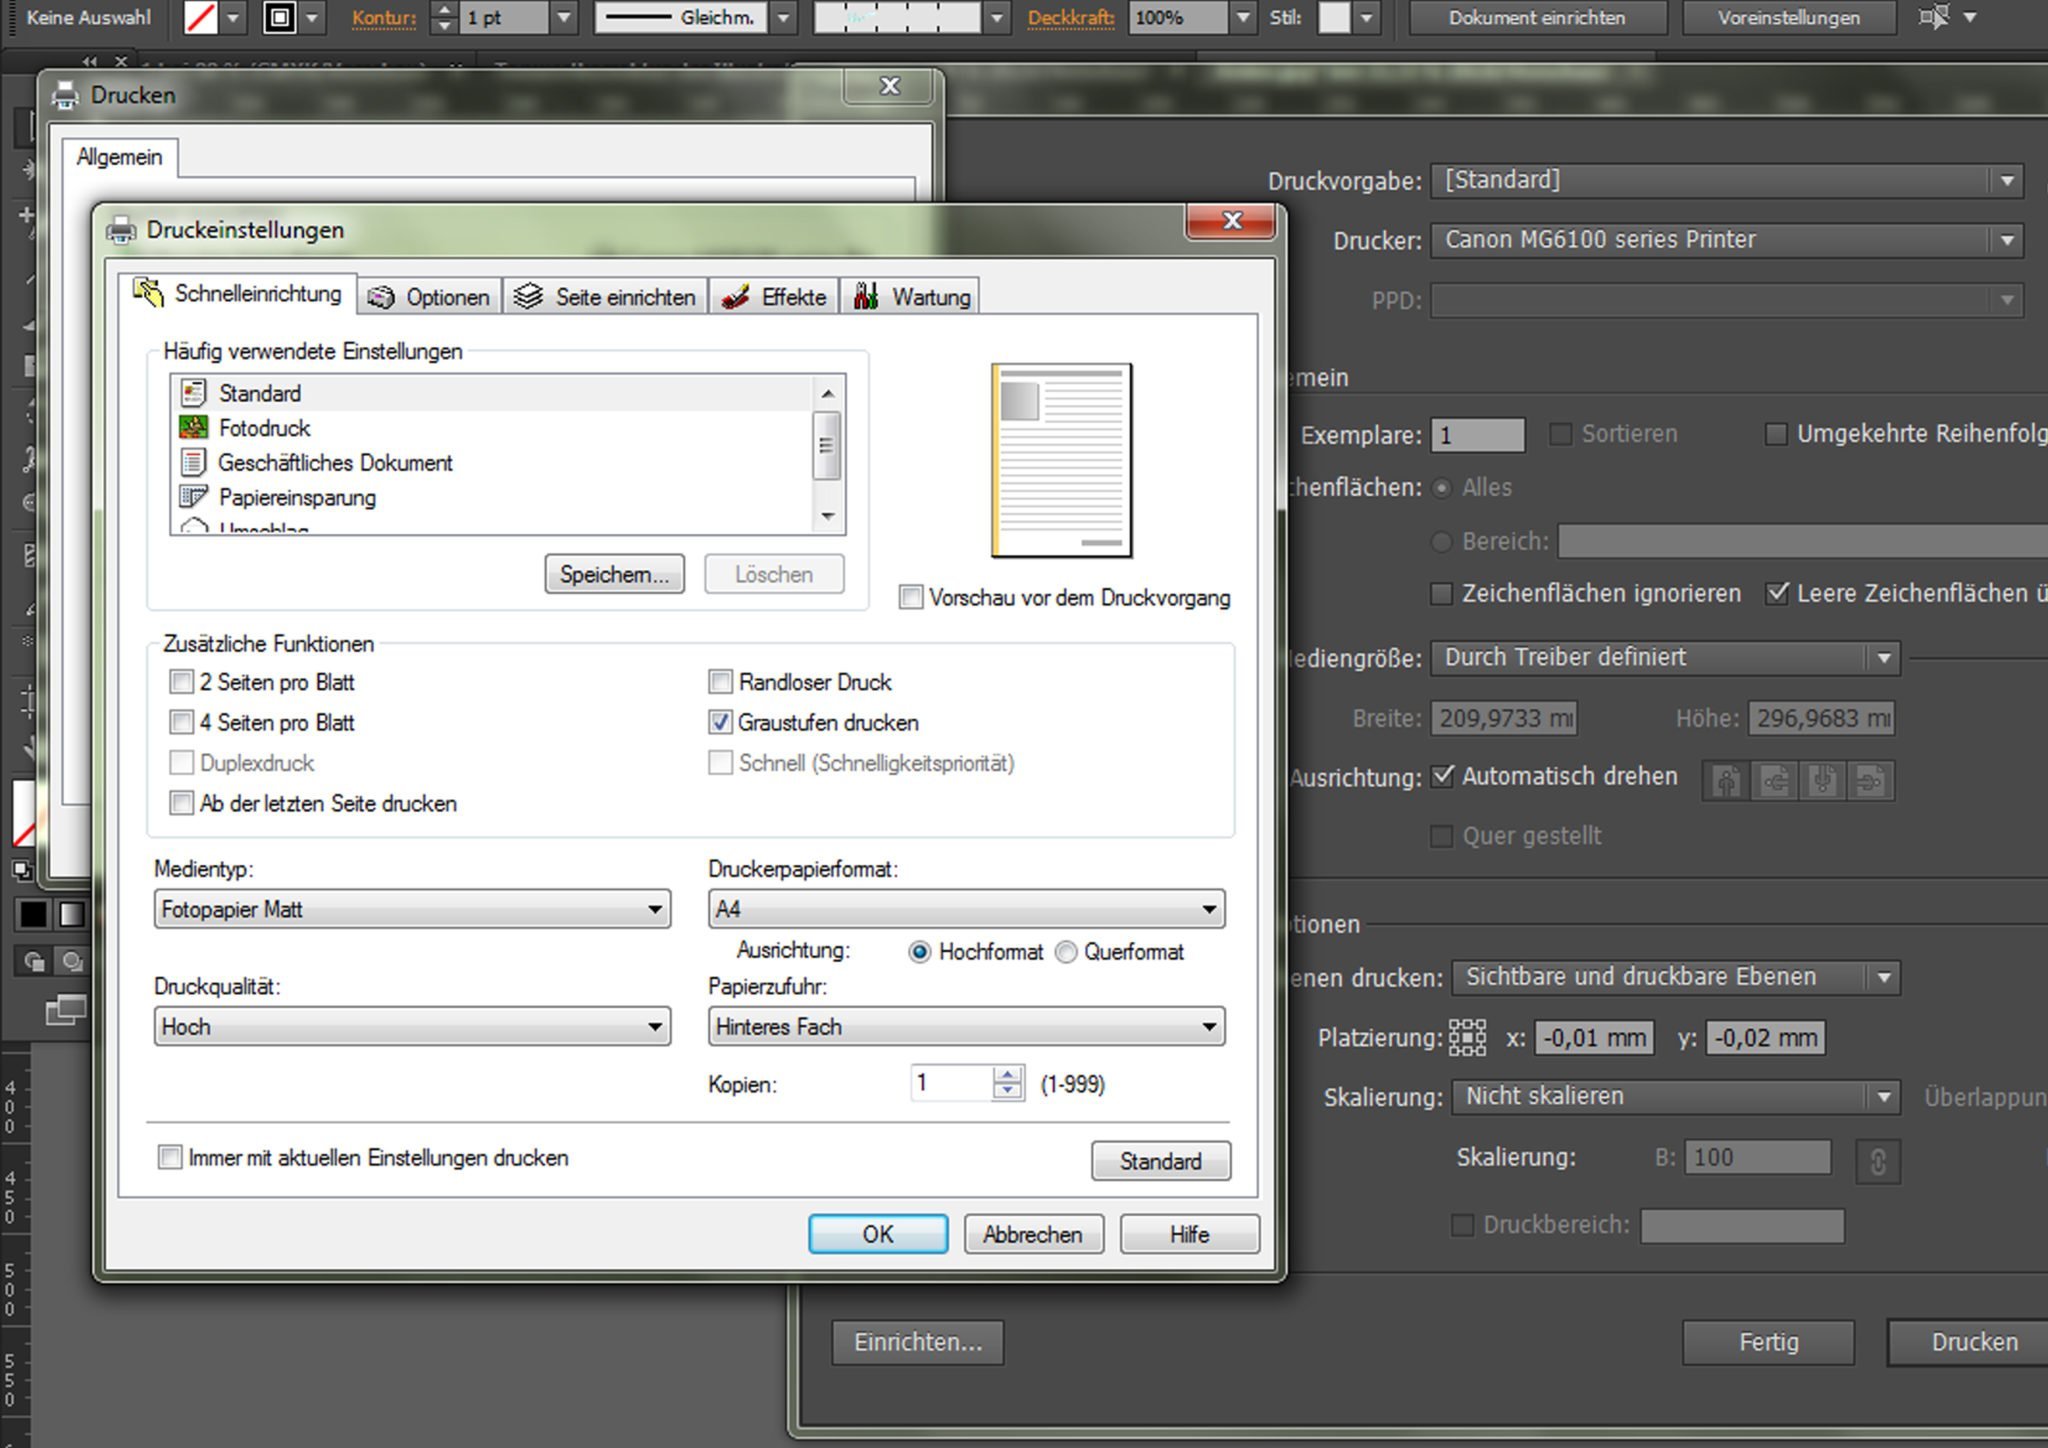Open the Drucker dropdown showing Canon MG6100

(1727, 240)
